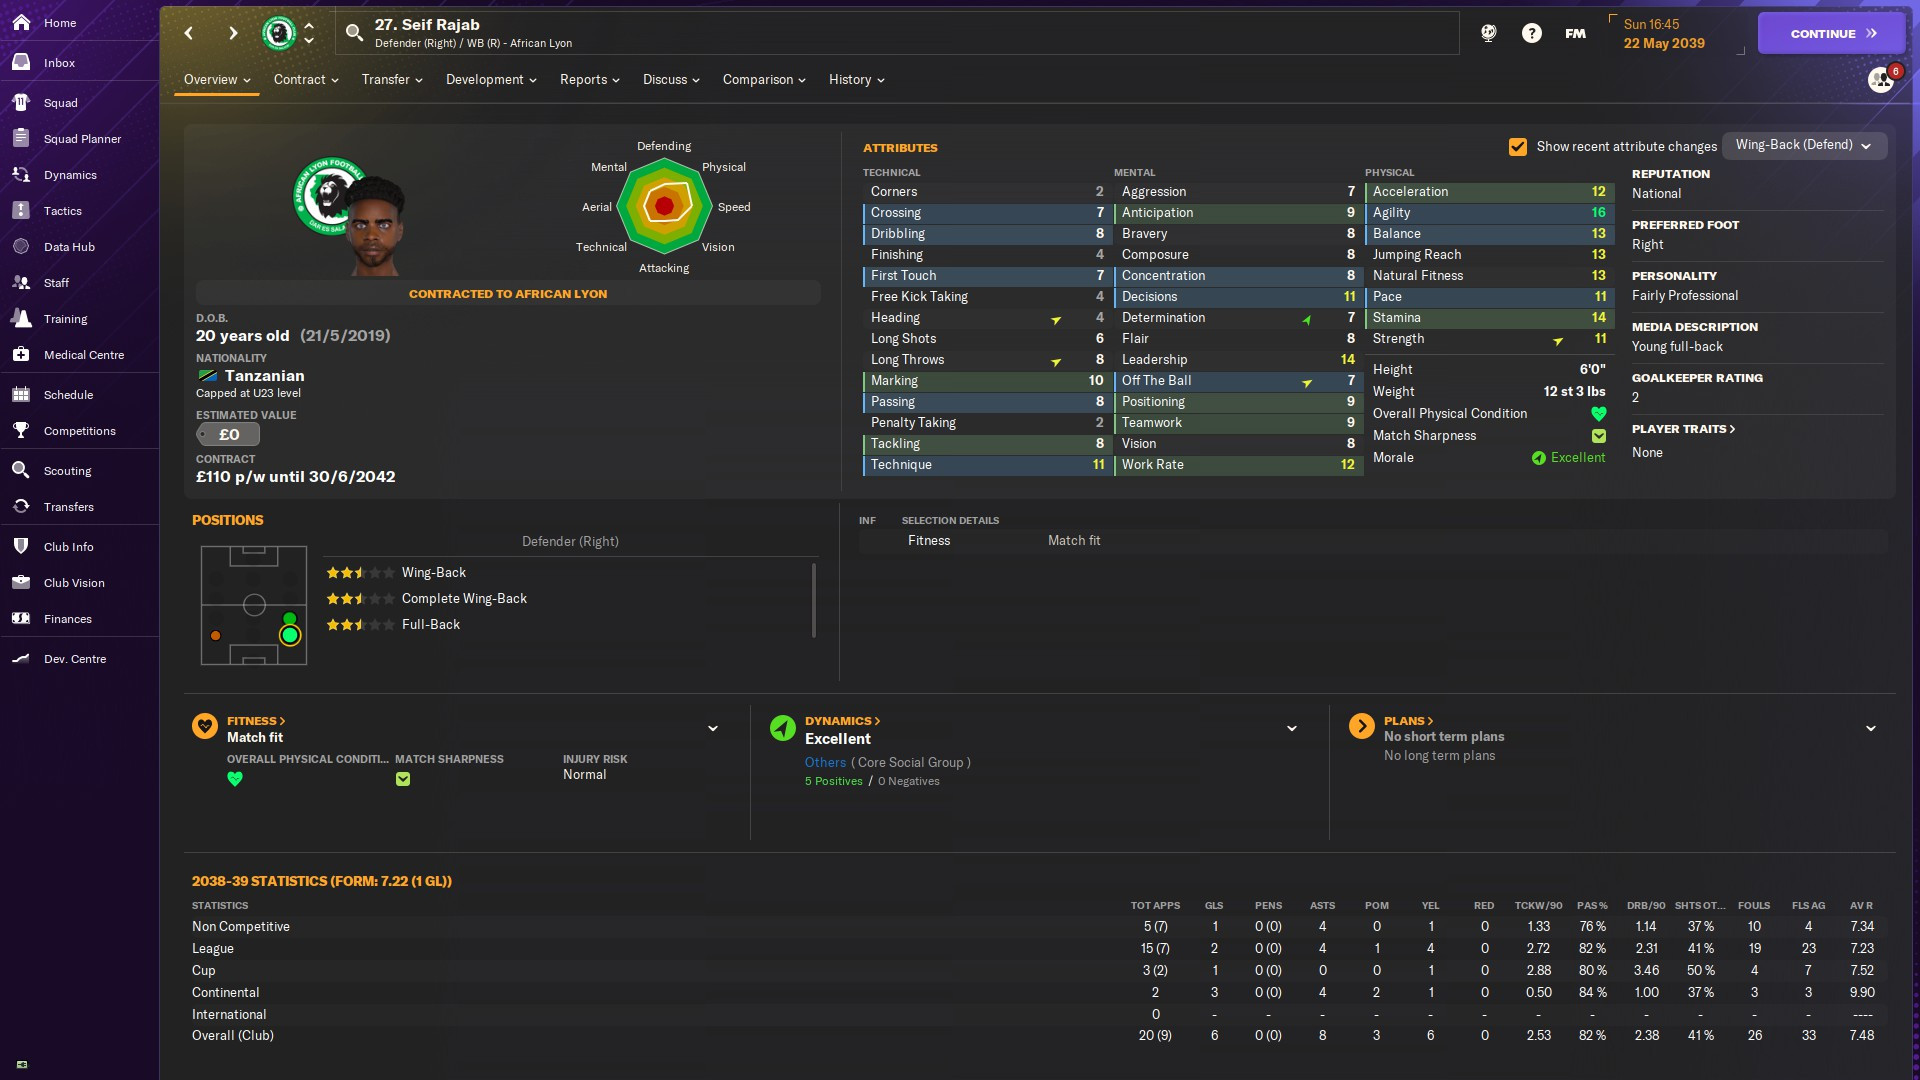Open the help question mark icon
The image size is (1920, 1080).
(1531, 33)
